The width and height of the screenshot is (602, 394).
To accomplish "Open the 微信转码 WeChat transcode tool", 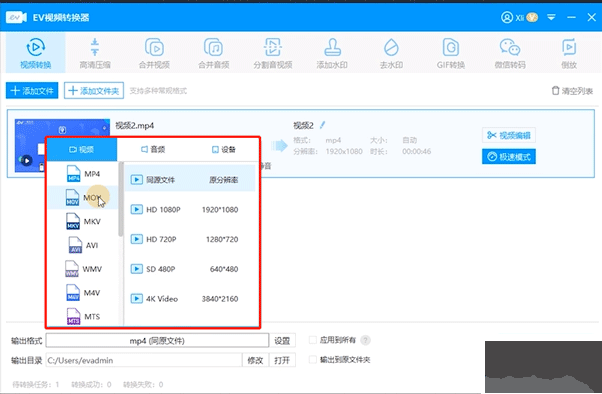I will pyautogui.click(x=510, y=53).
